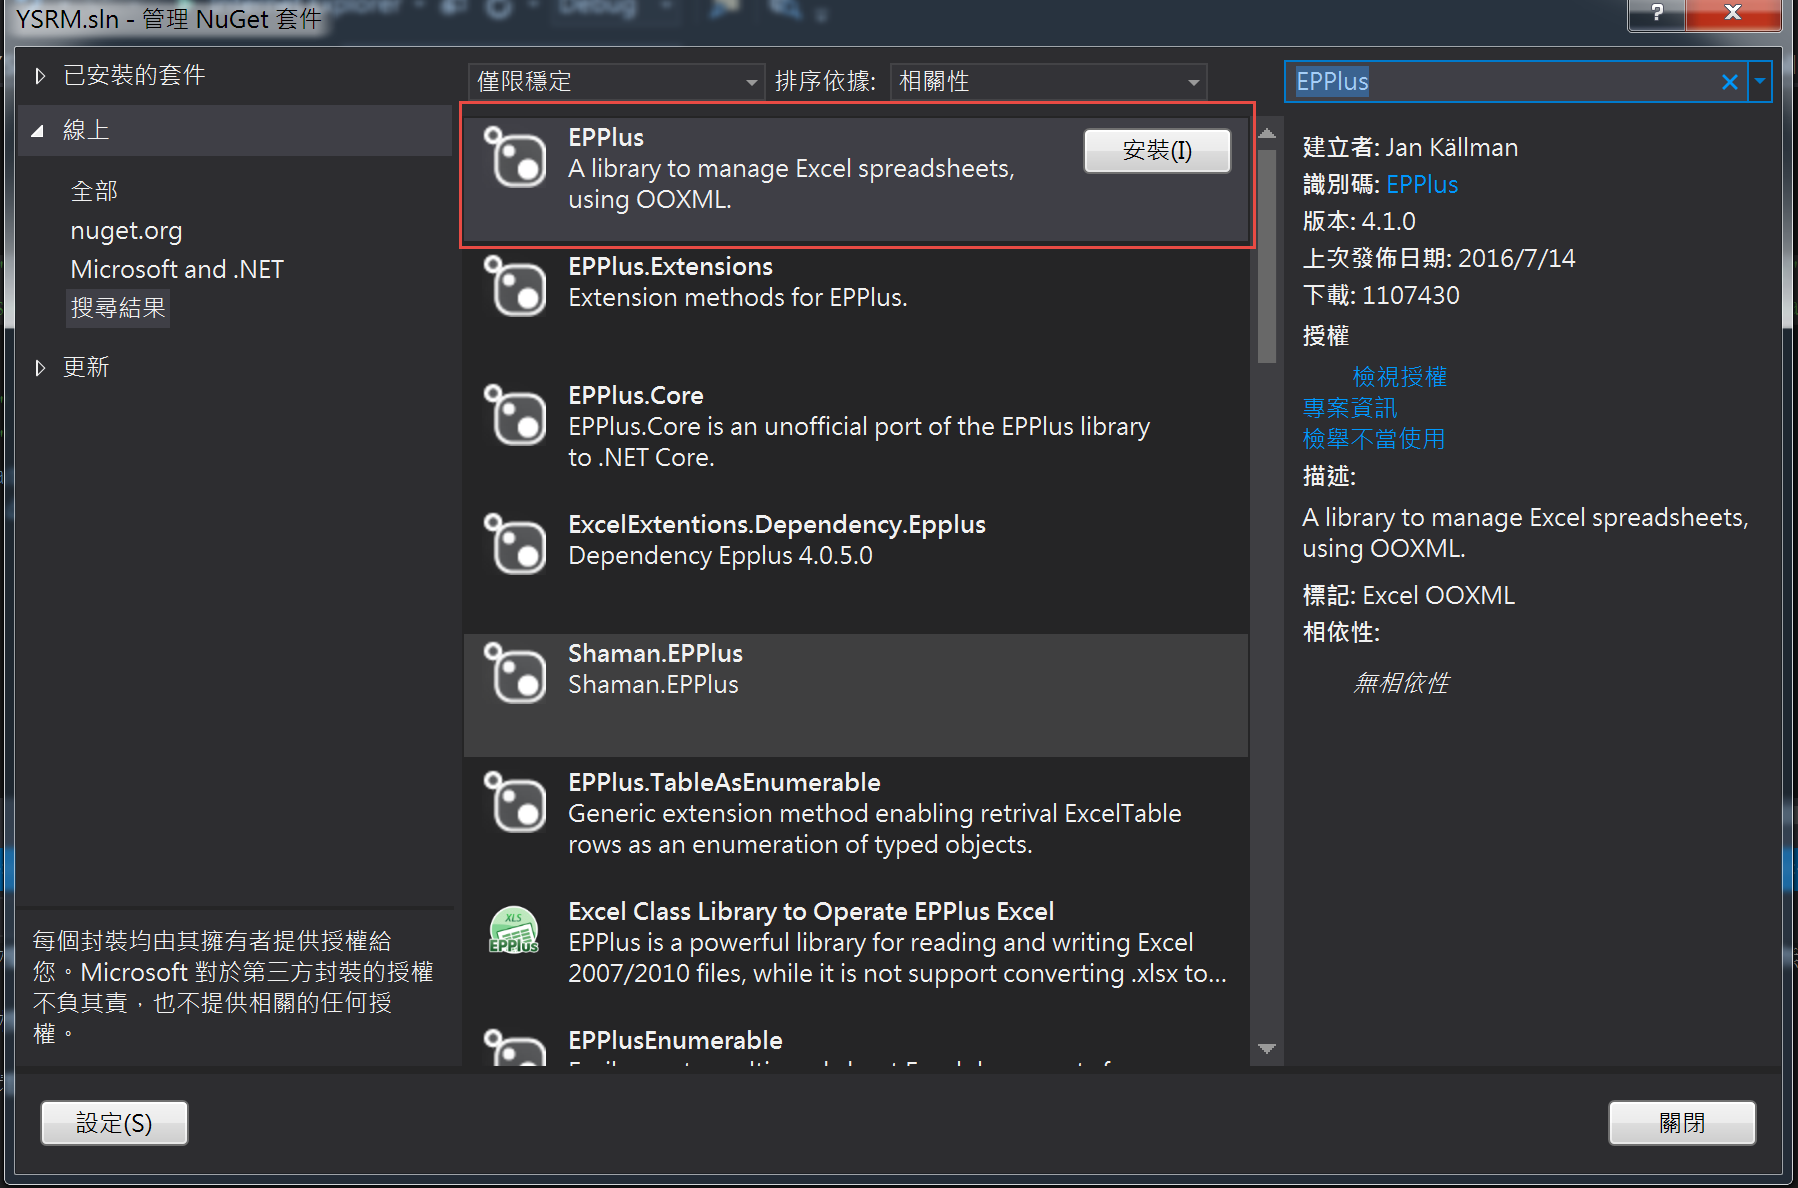Click the scrollbar up arrow
The width and height of the screenshot is (1798, 1188).
(x=1267, y=133)
